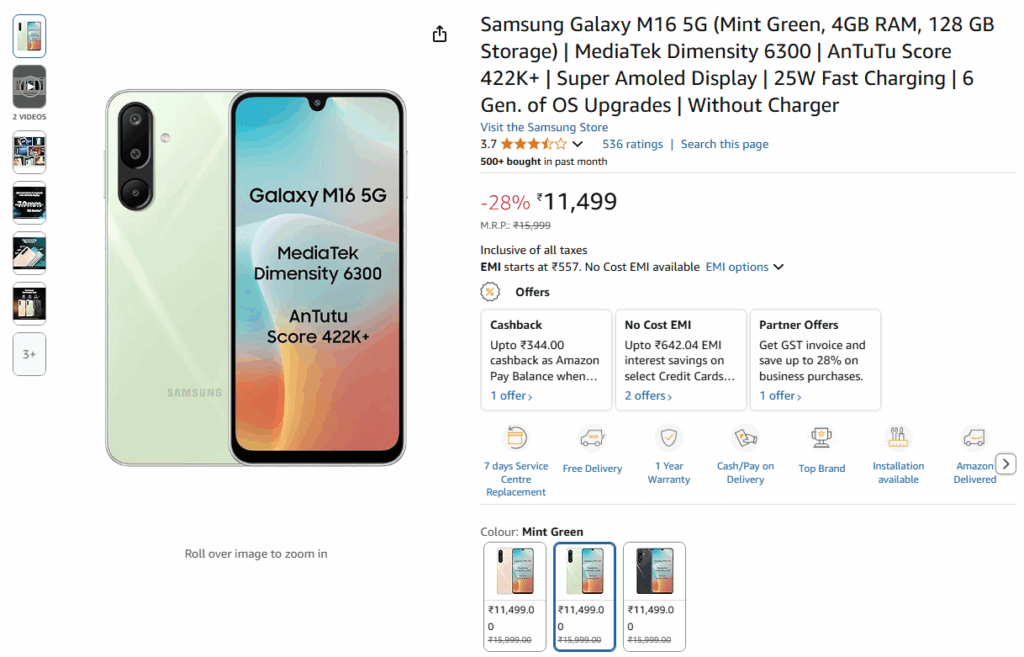Open the 536 ratings link
This screenshot has height=657, width=1024.
tap(632, 144)
